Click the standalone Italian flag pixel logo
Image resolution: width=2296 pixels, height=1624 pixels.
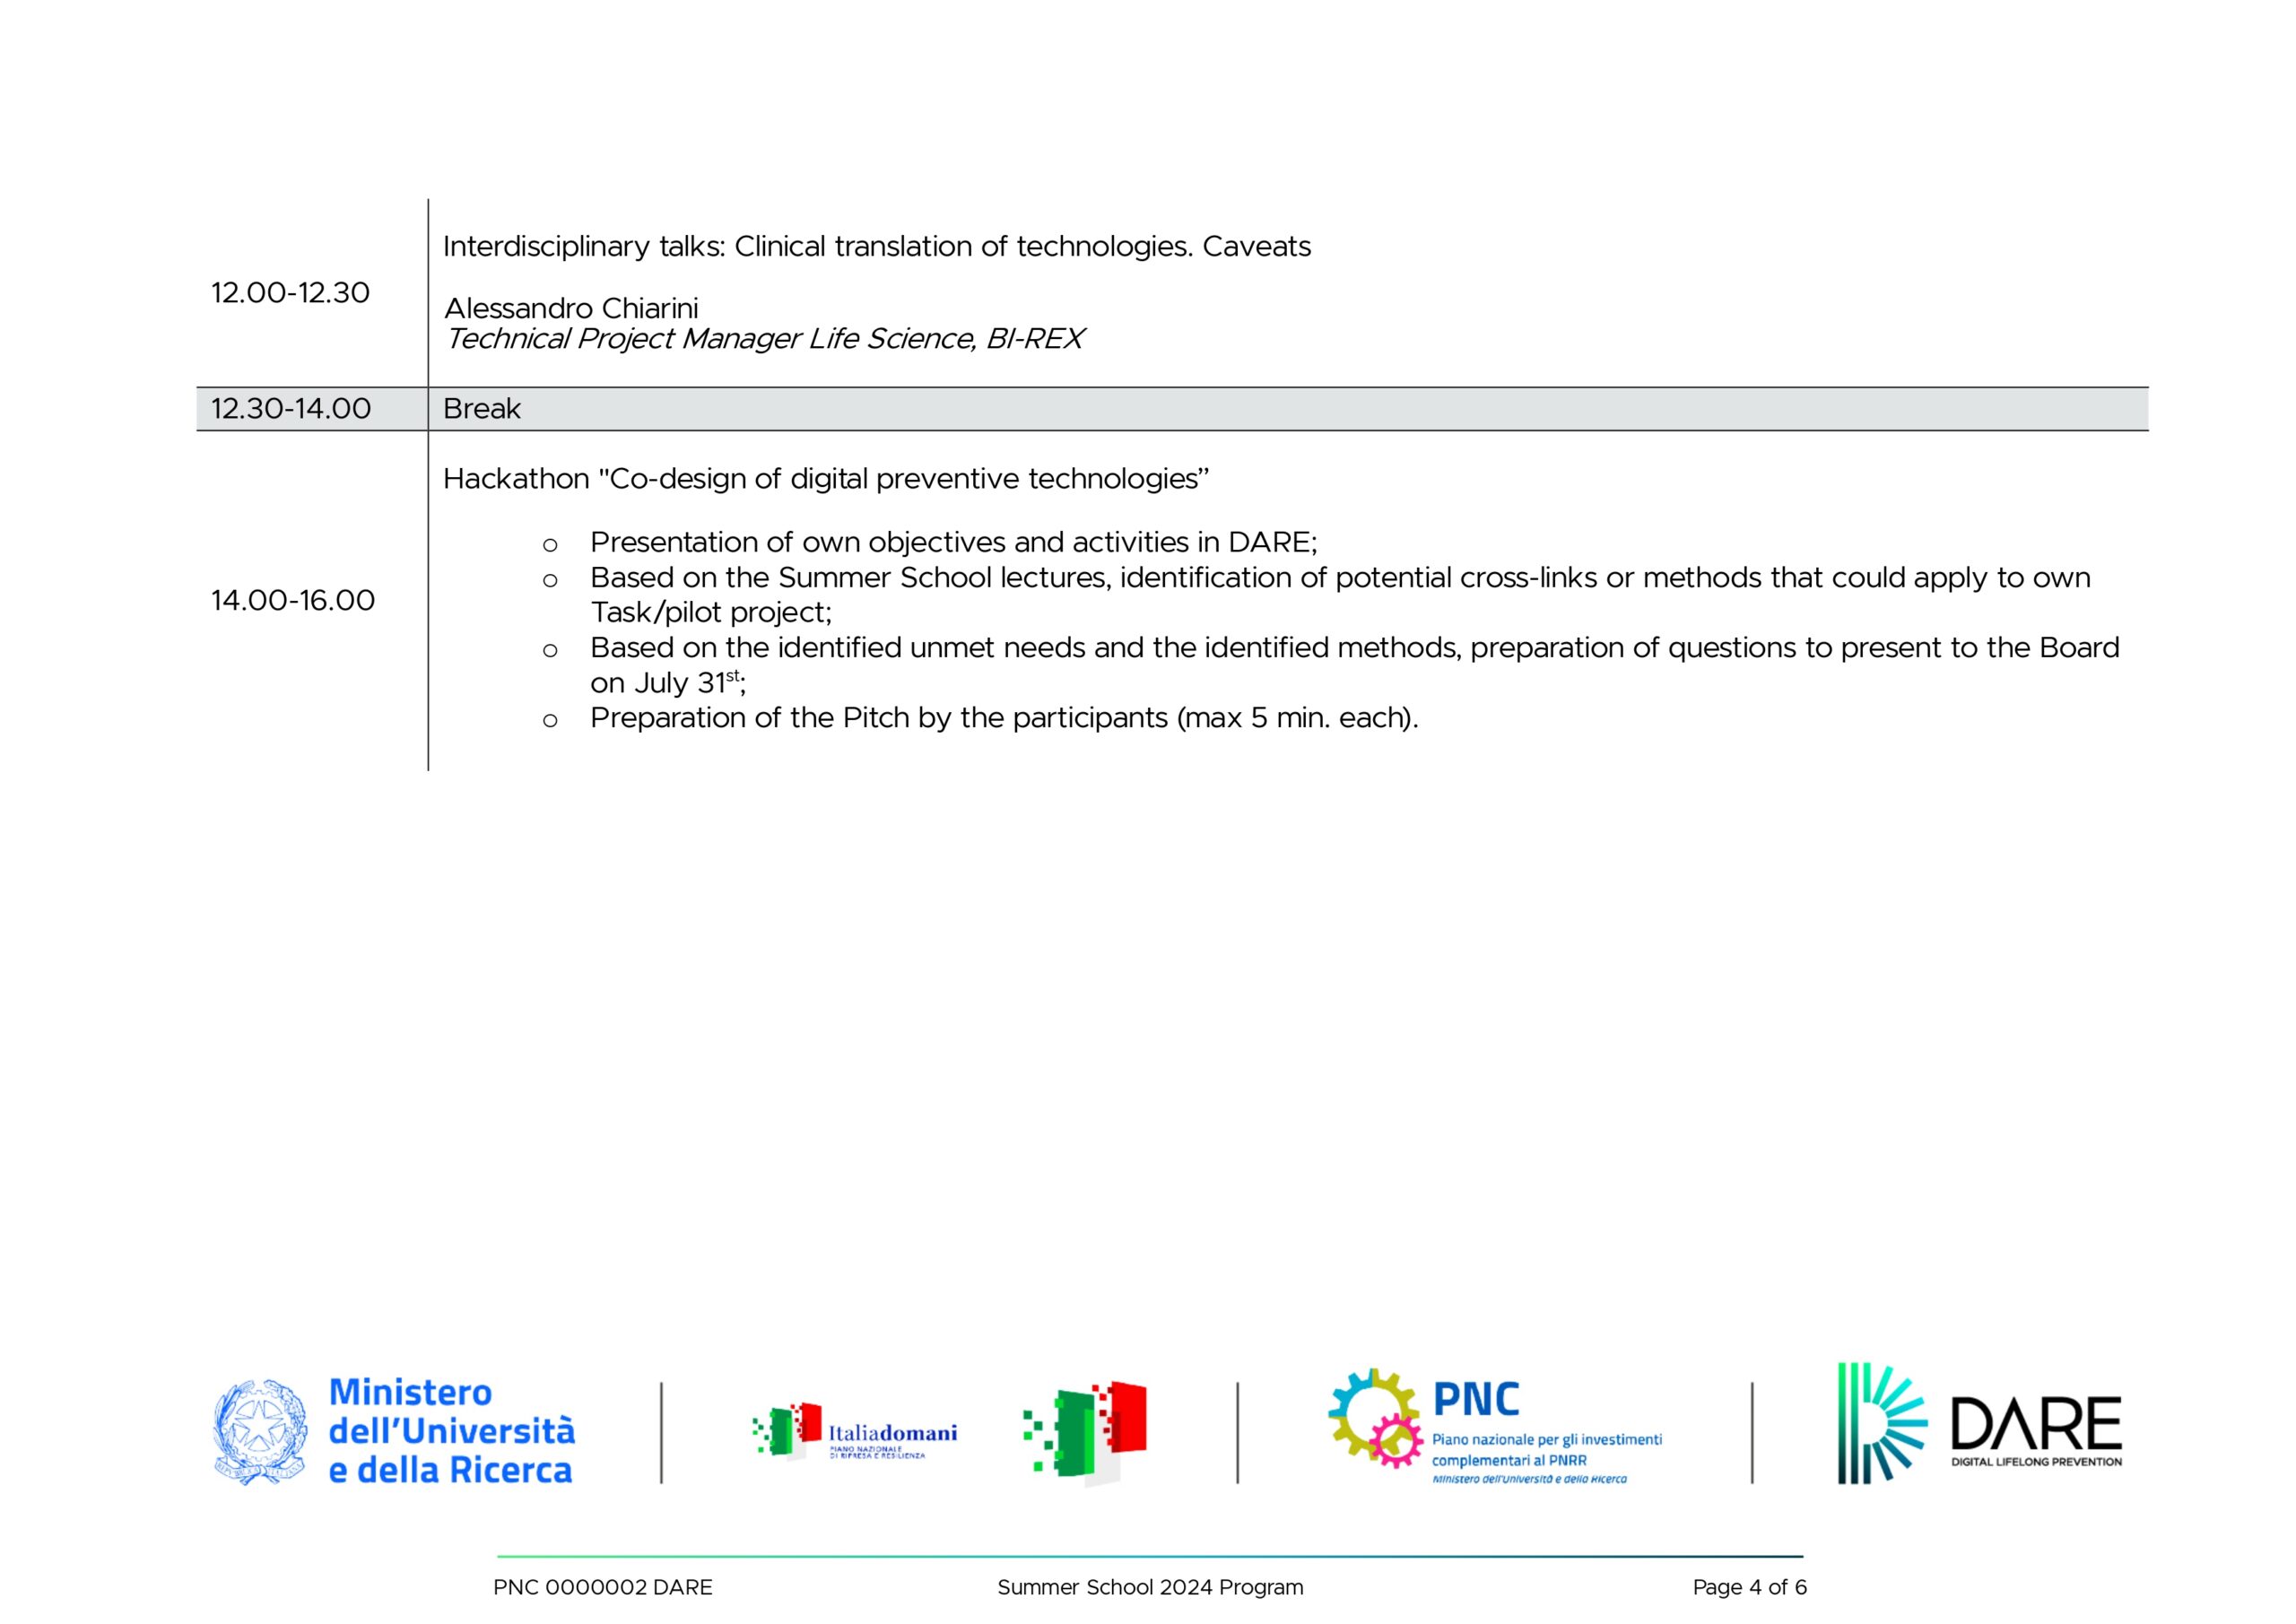tap(1085, 1433)
